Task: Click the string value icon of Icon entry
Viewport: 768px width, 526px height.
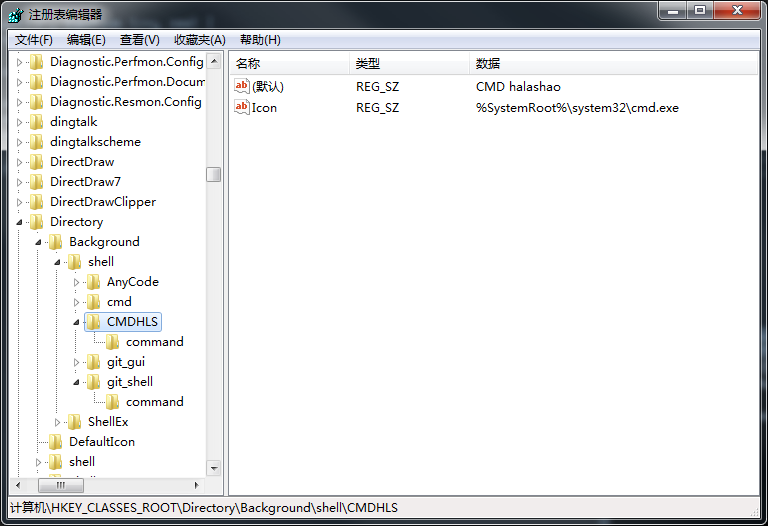Action: (x=241, y=107)
